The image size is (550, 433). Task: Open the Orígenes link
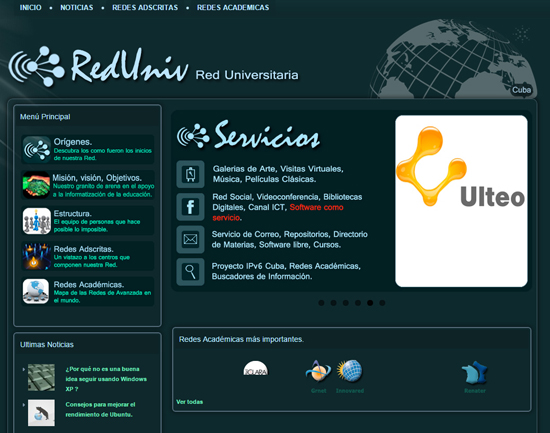(x=73, y=142)
